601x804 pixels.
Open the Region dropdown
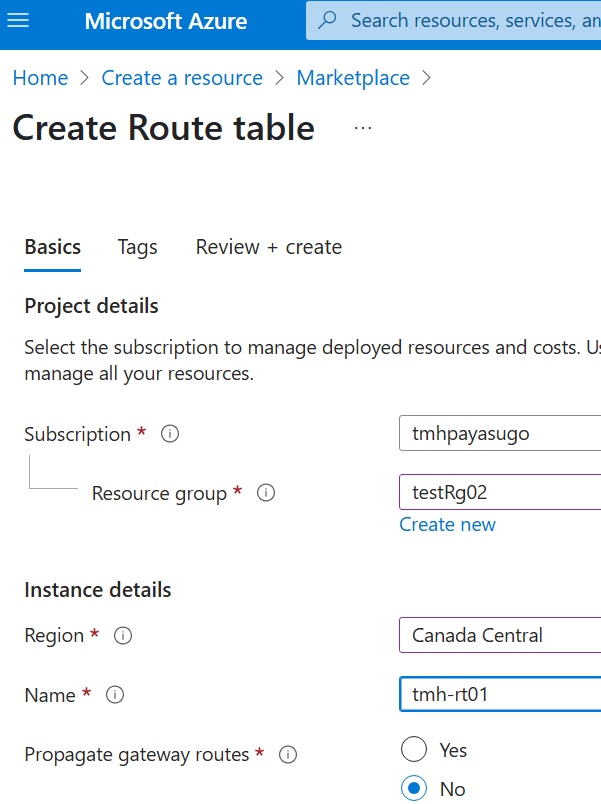(x=500, y=635)
